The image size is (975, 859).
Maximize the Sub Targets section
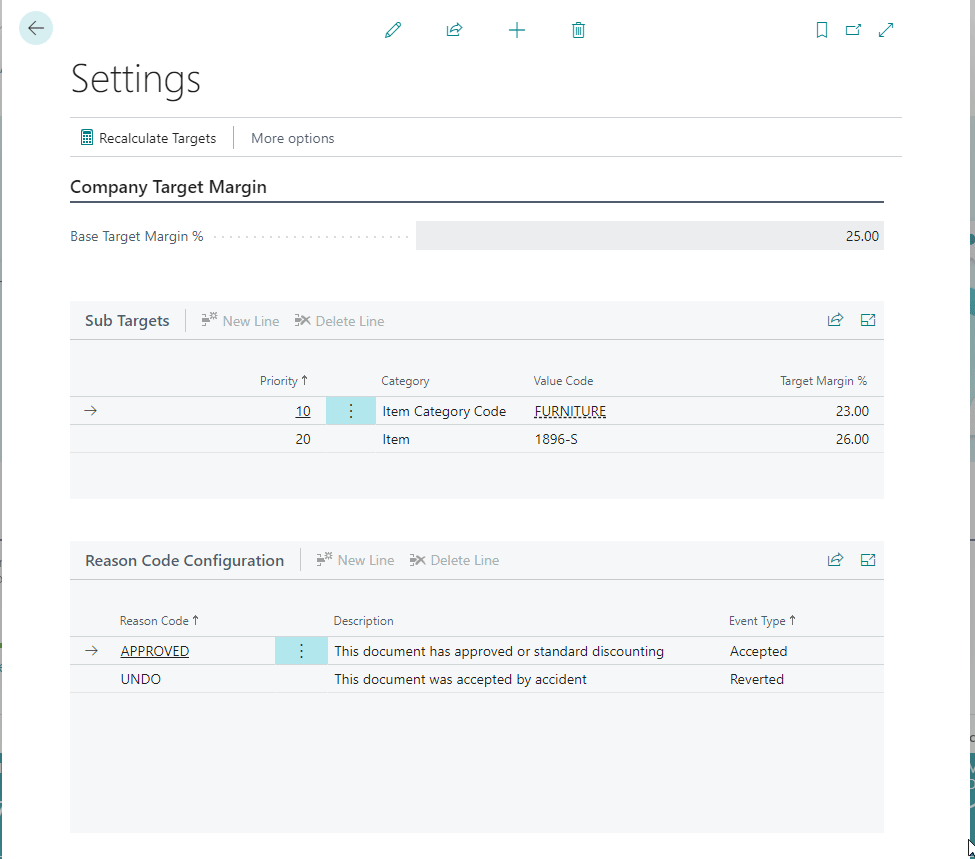tap(868, 320)
